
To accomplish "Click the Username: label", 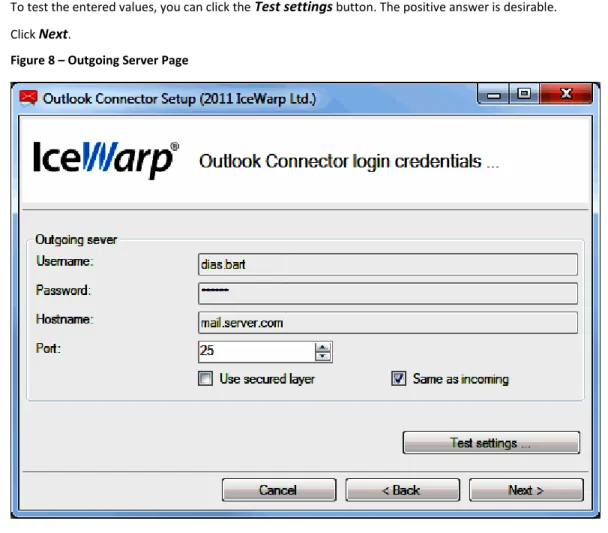I will [x=65, y=261].
